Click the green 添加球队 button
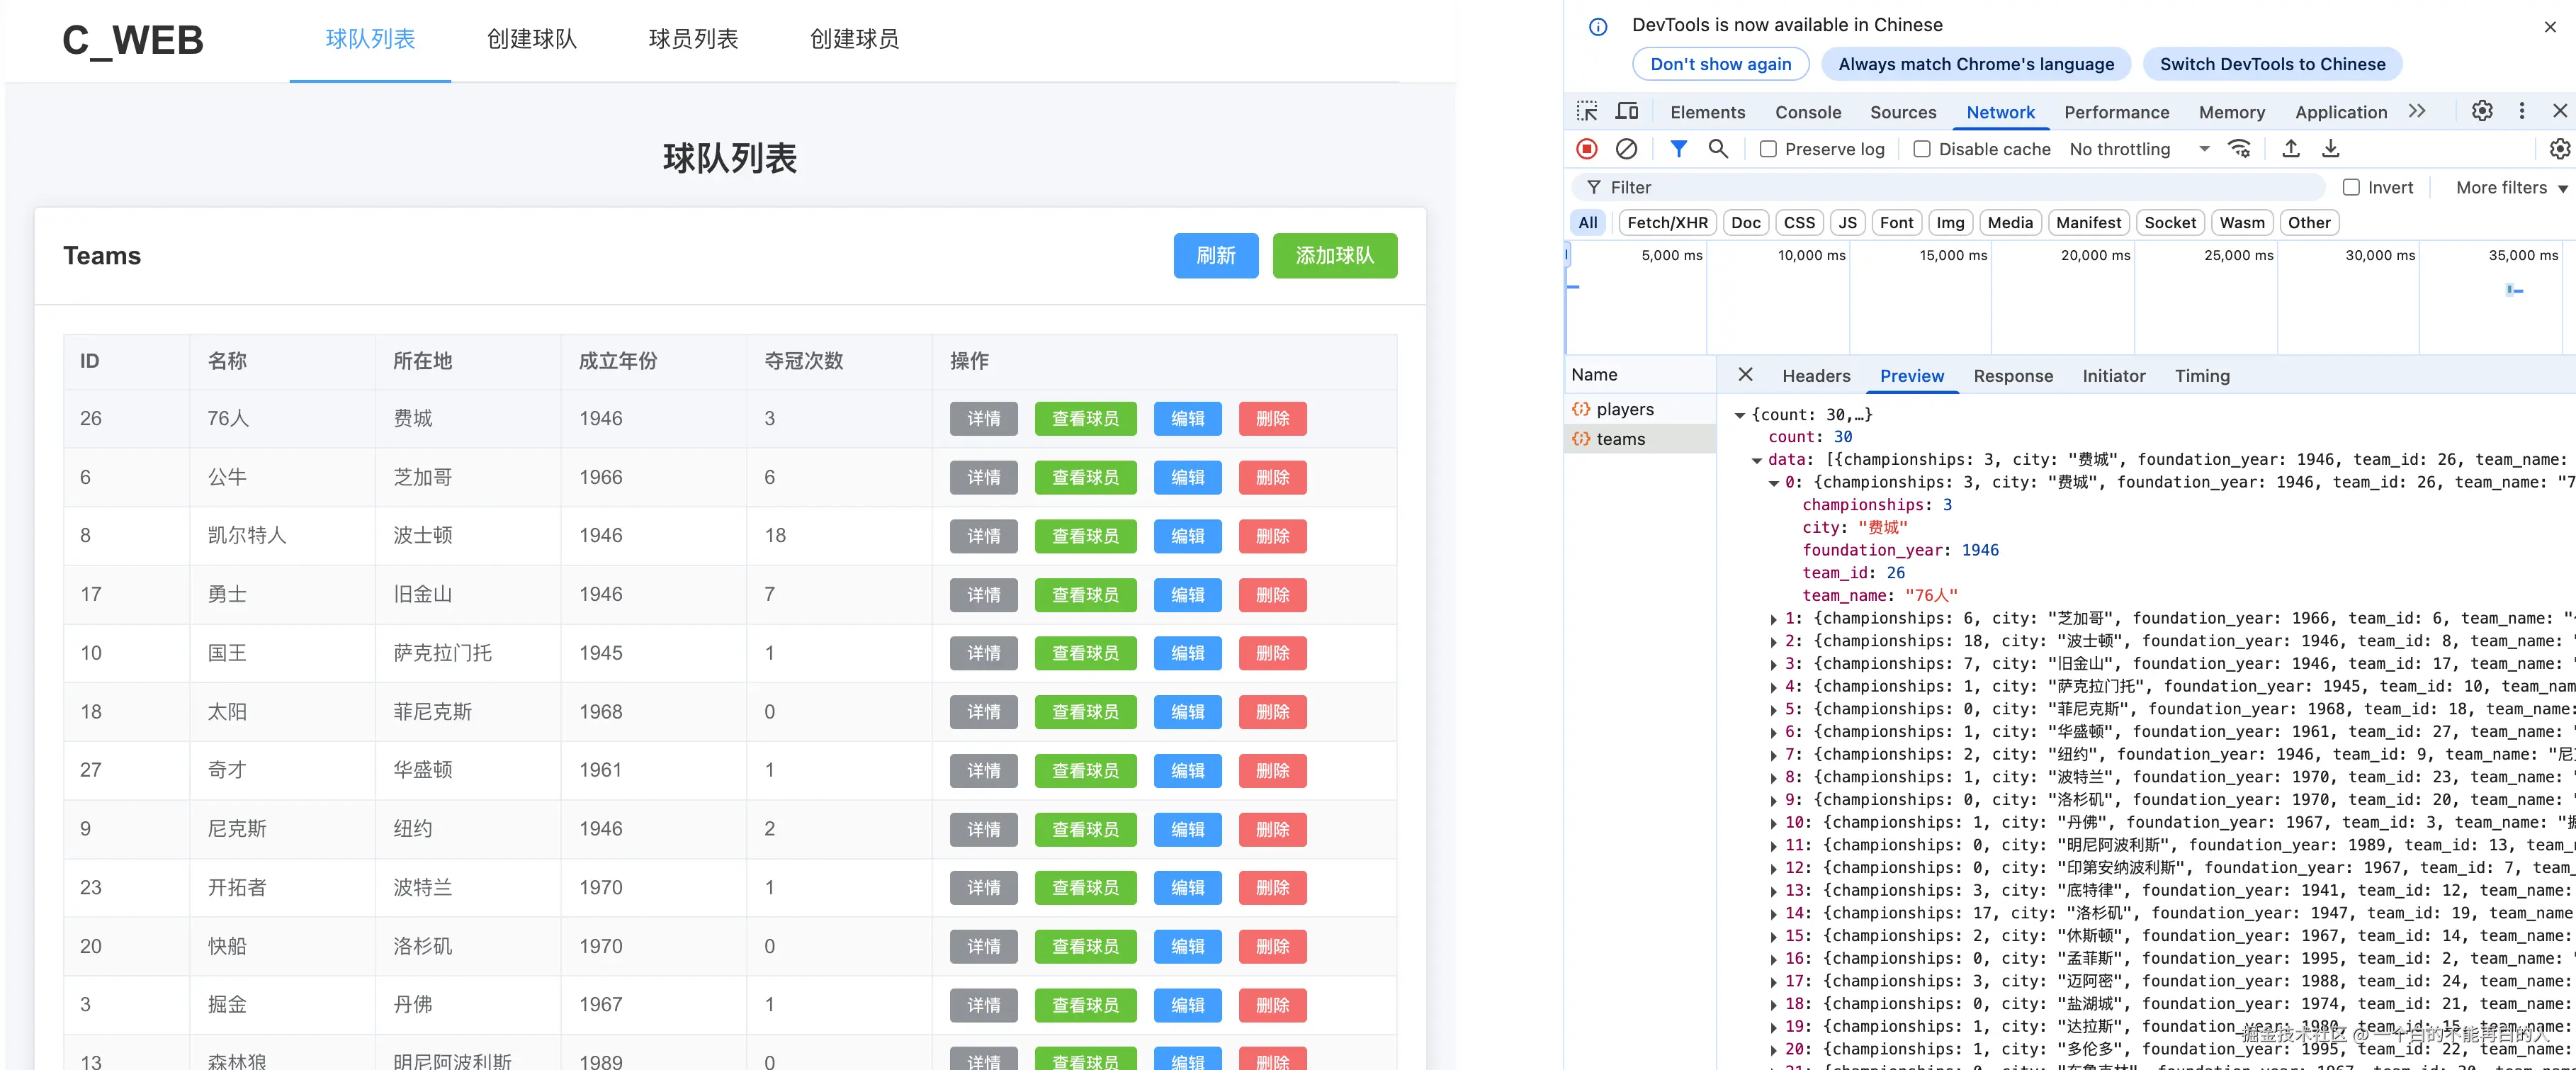This screenshot has width=2576, height=1070. 1334,256
